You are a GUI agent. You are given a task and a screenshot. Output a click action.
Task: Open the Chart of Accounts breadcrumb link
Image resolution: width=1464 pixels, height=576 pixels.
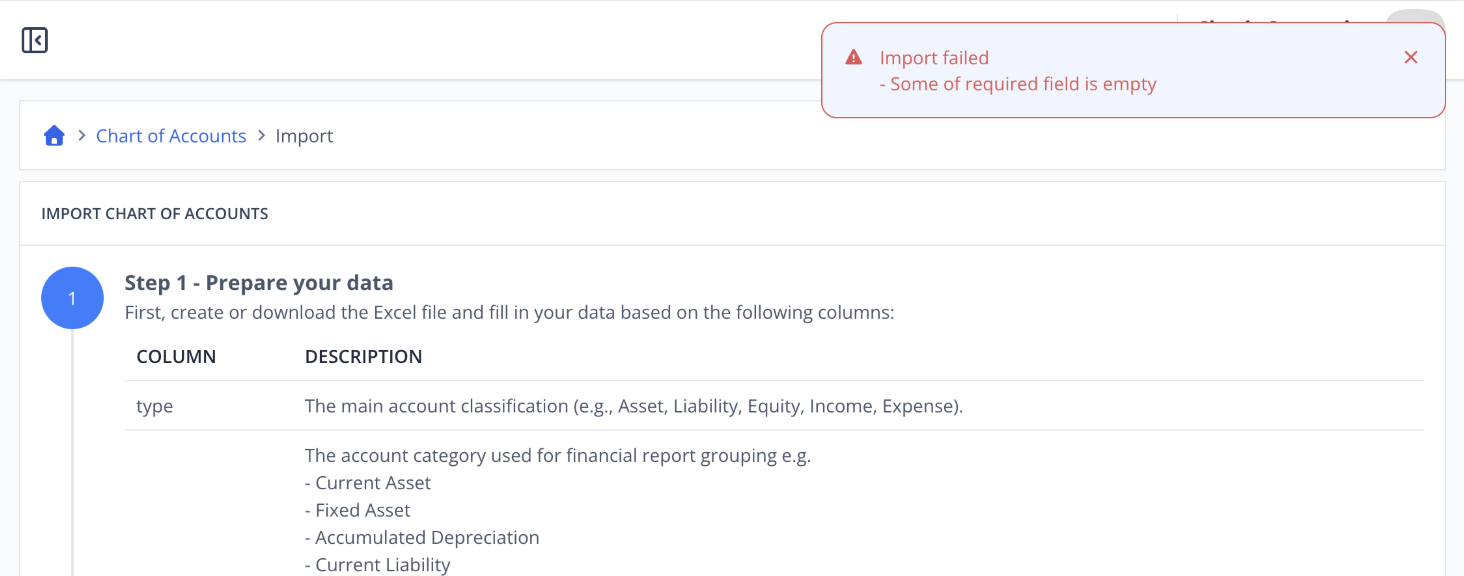[171, 136]
